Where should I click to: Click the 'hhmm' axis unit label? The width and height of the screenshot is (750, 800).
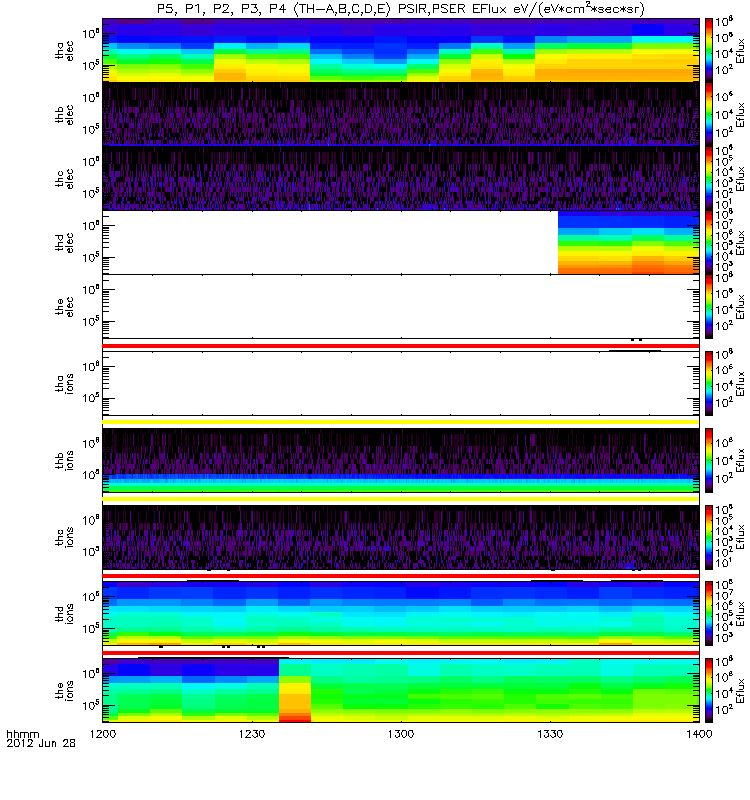22,734
